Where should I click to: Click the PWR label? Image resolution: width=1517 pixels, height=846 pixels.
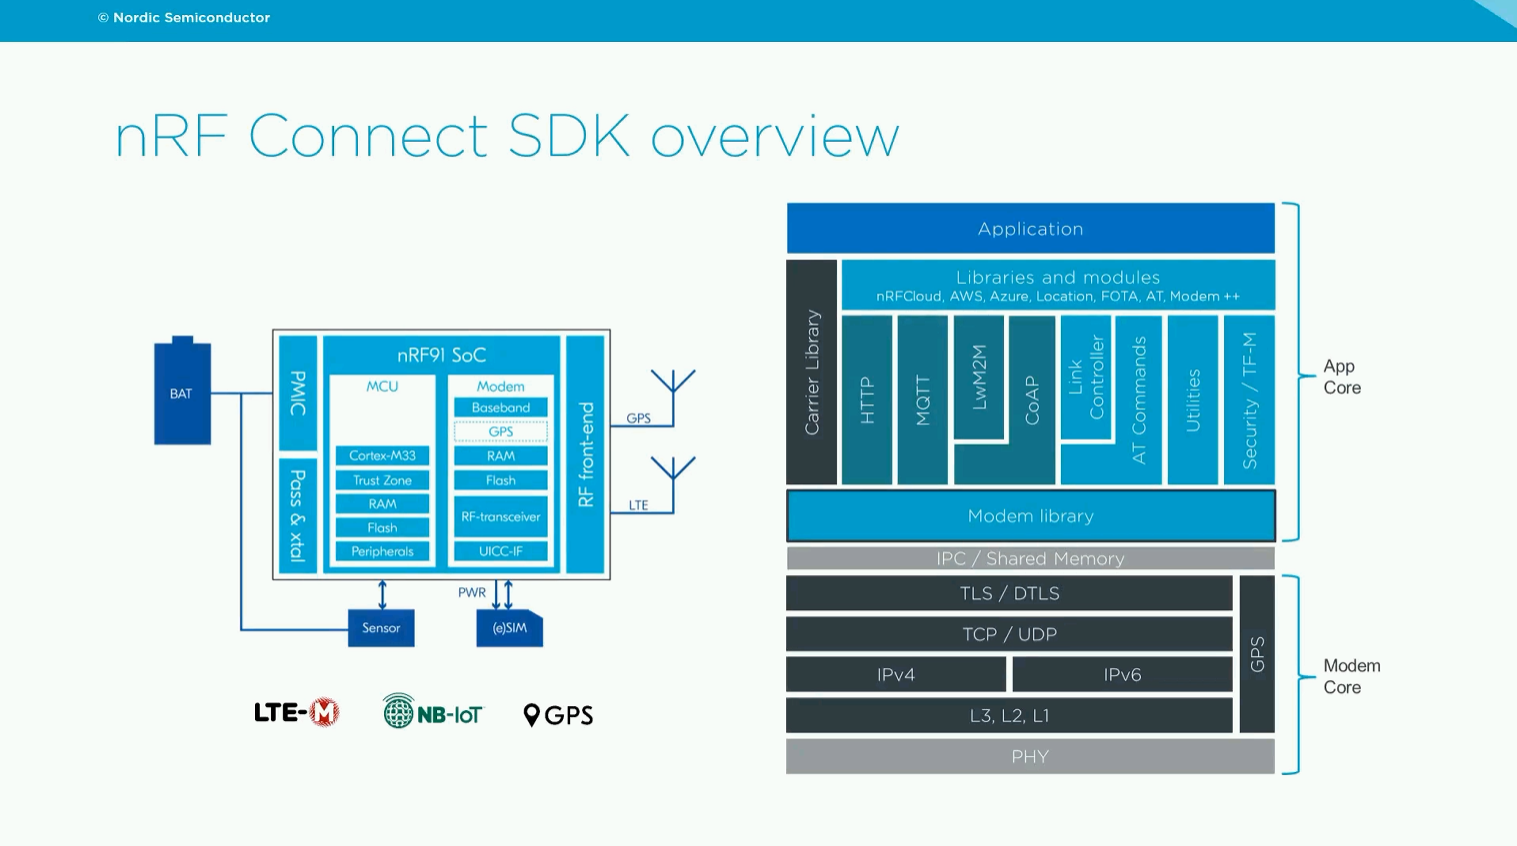[472, 592]
